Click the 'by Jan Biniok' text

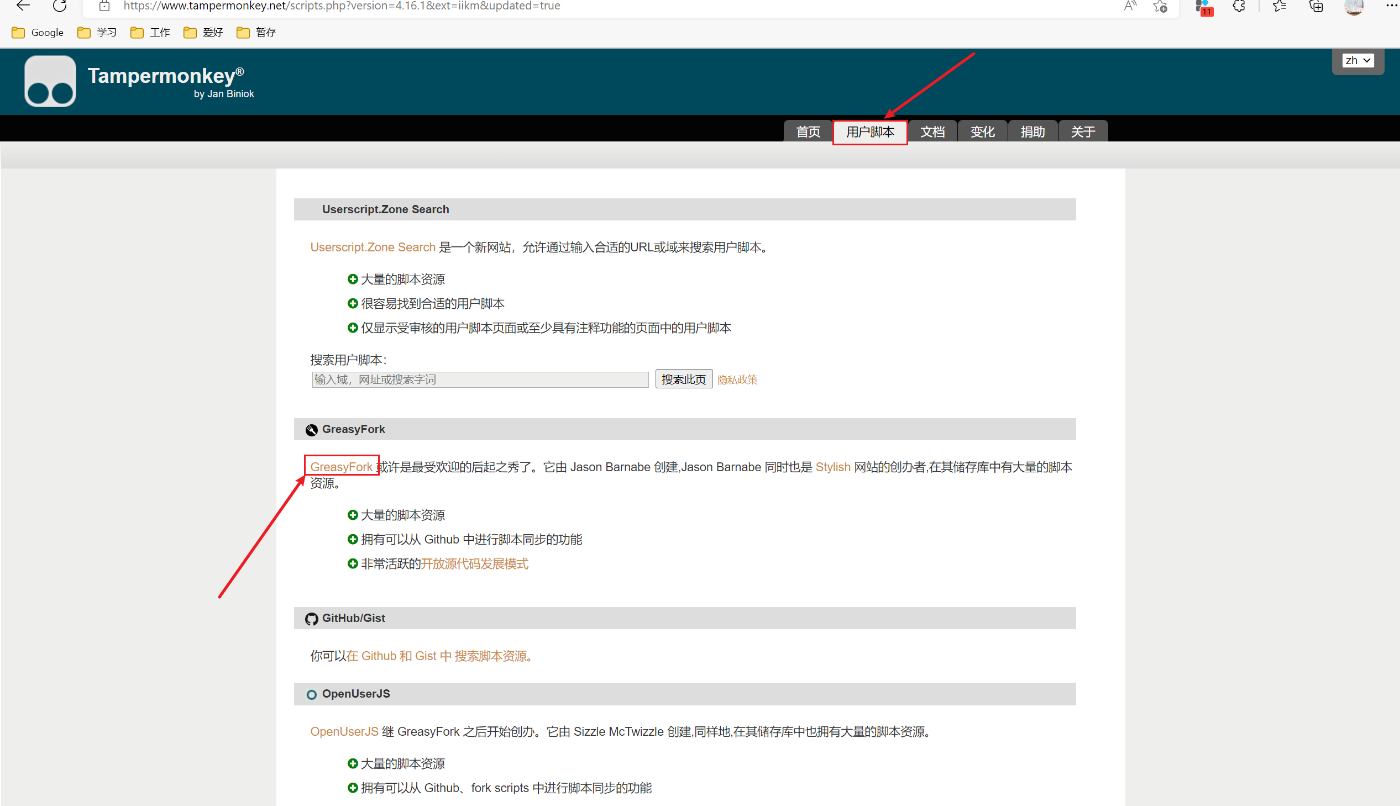point(224,94)
